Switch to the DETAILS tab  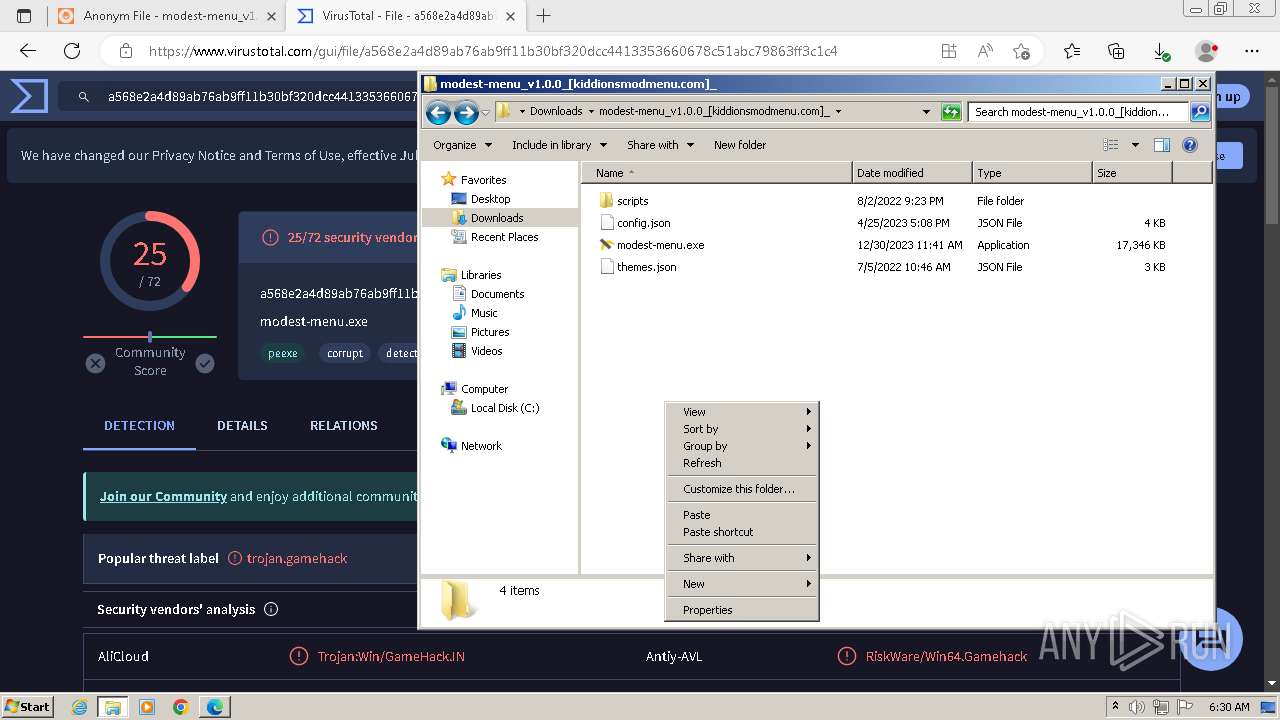point(242,426)
